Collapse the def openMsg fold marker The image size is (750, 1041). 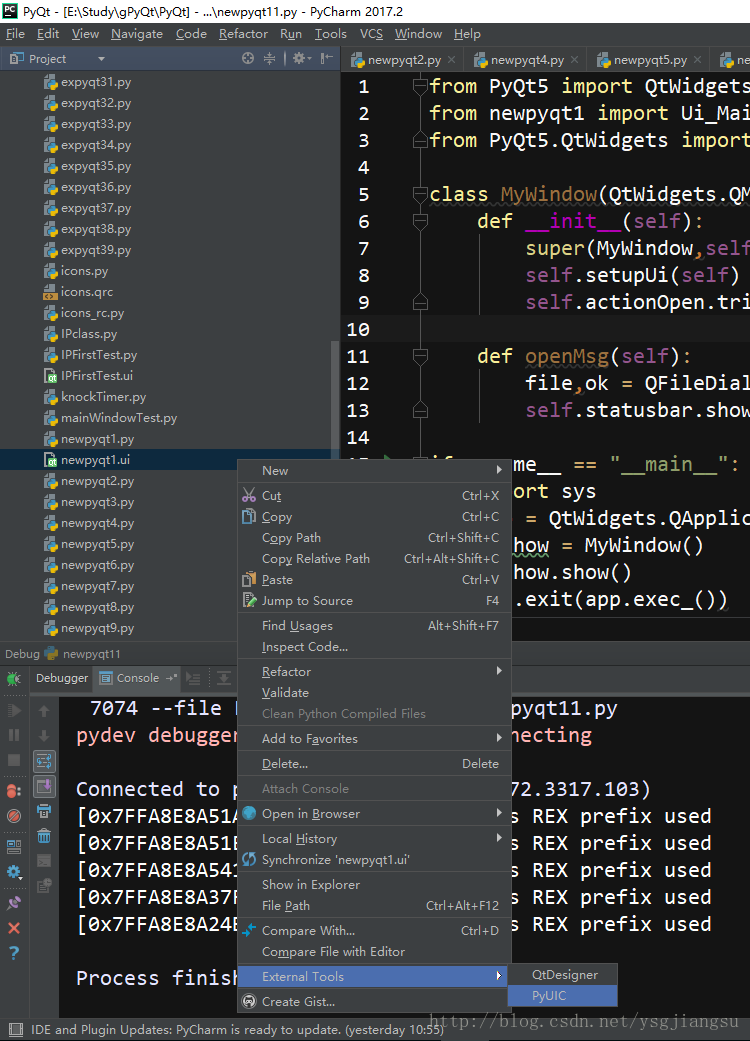click(x=419, y=357)
